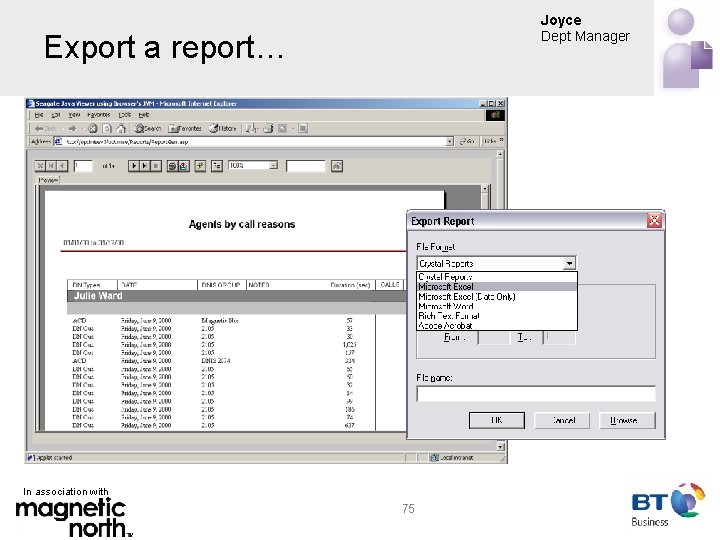Open the Help menu
Viewport: 720px width, 540px height.
[x=144, y=115]
